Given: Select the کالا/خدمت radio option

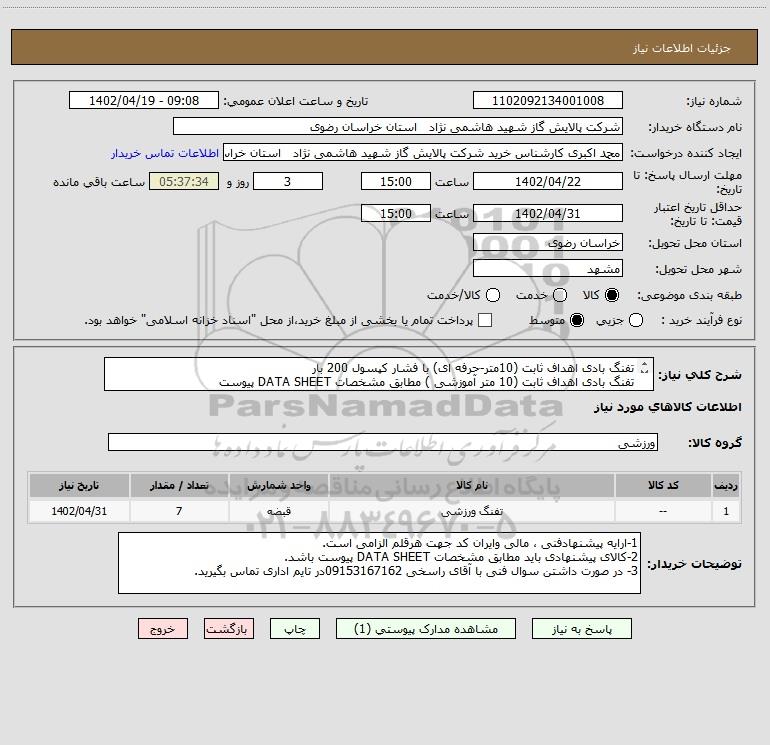Looking at the screenshot, I should coord(493,295).
